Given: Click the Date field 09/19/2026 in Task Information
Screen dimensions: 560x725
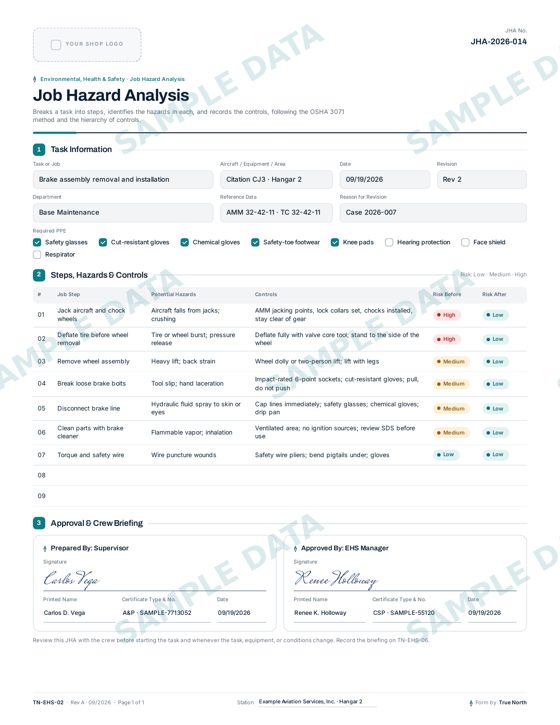Looking at the screenshot, I should (x=385, y=179).
